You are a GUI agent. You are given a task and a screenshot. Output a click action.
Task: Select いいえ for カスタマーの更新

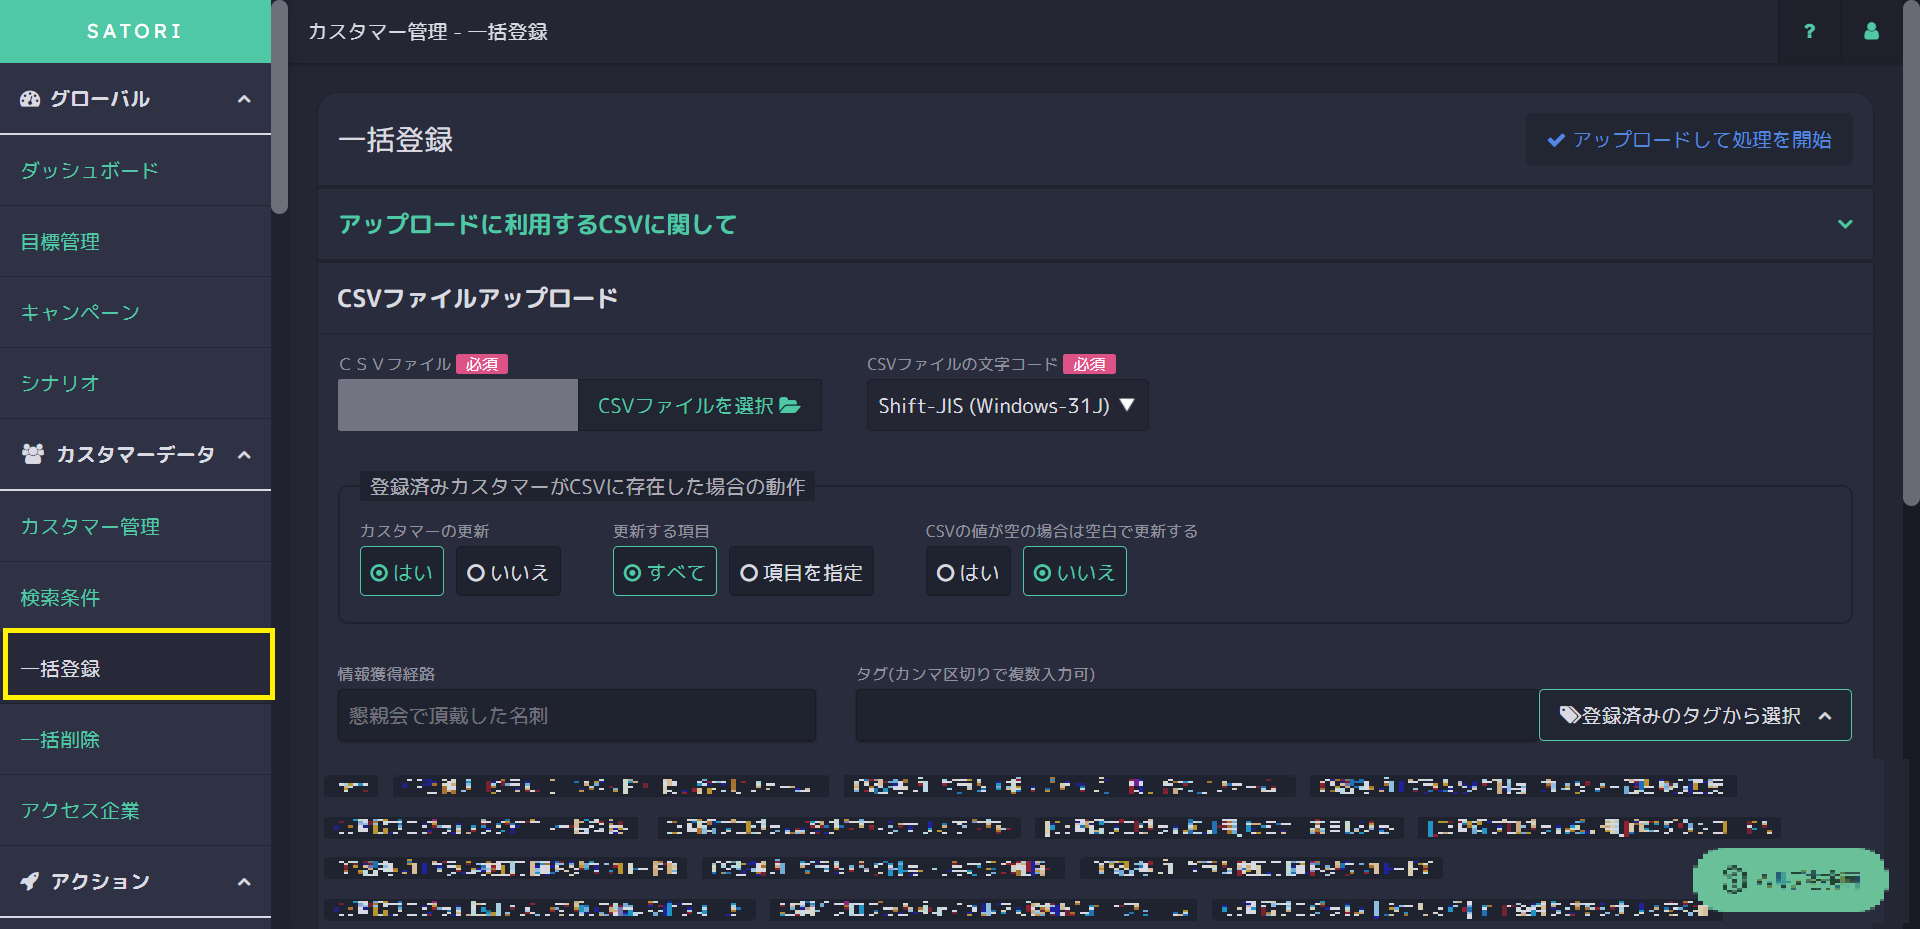point(508,572)
